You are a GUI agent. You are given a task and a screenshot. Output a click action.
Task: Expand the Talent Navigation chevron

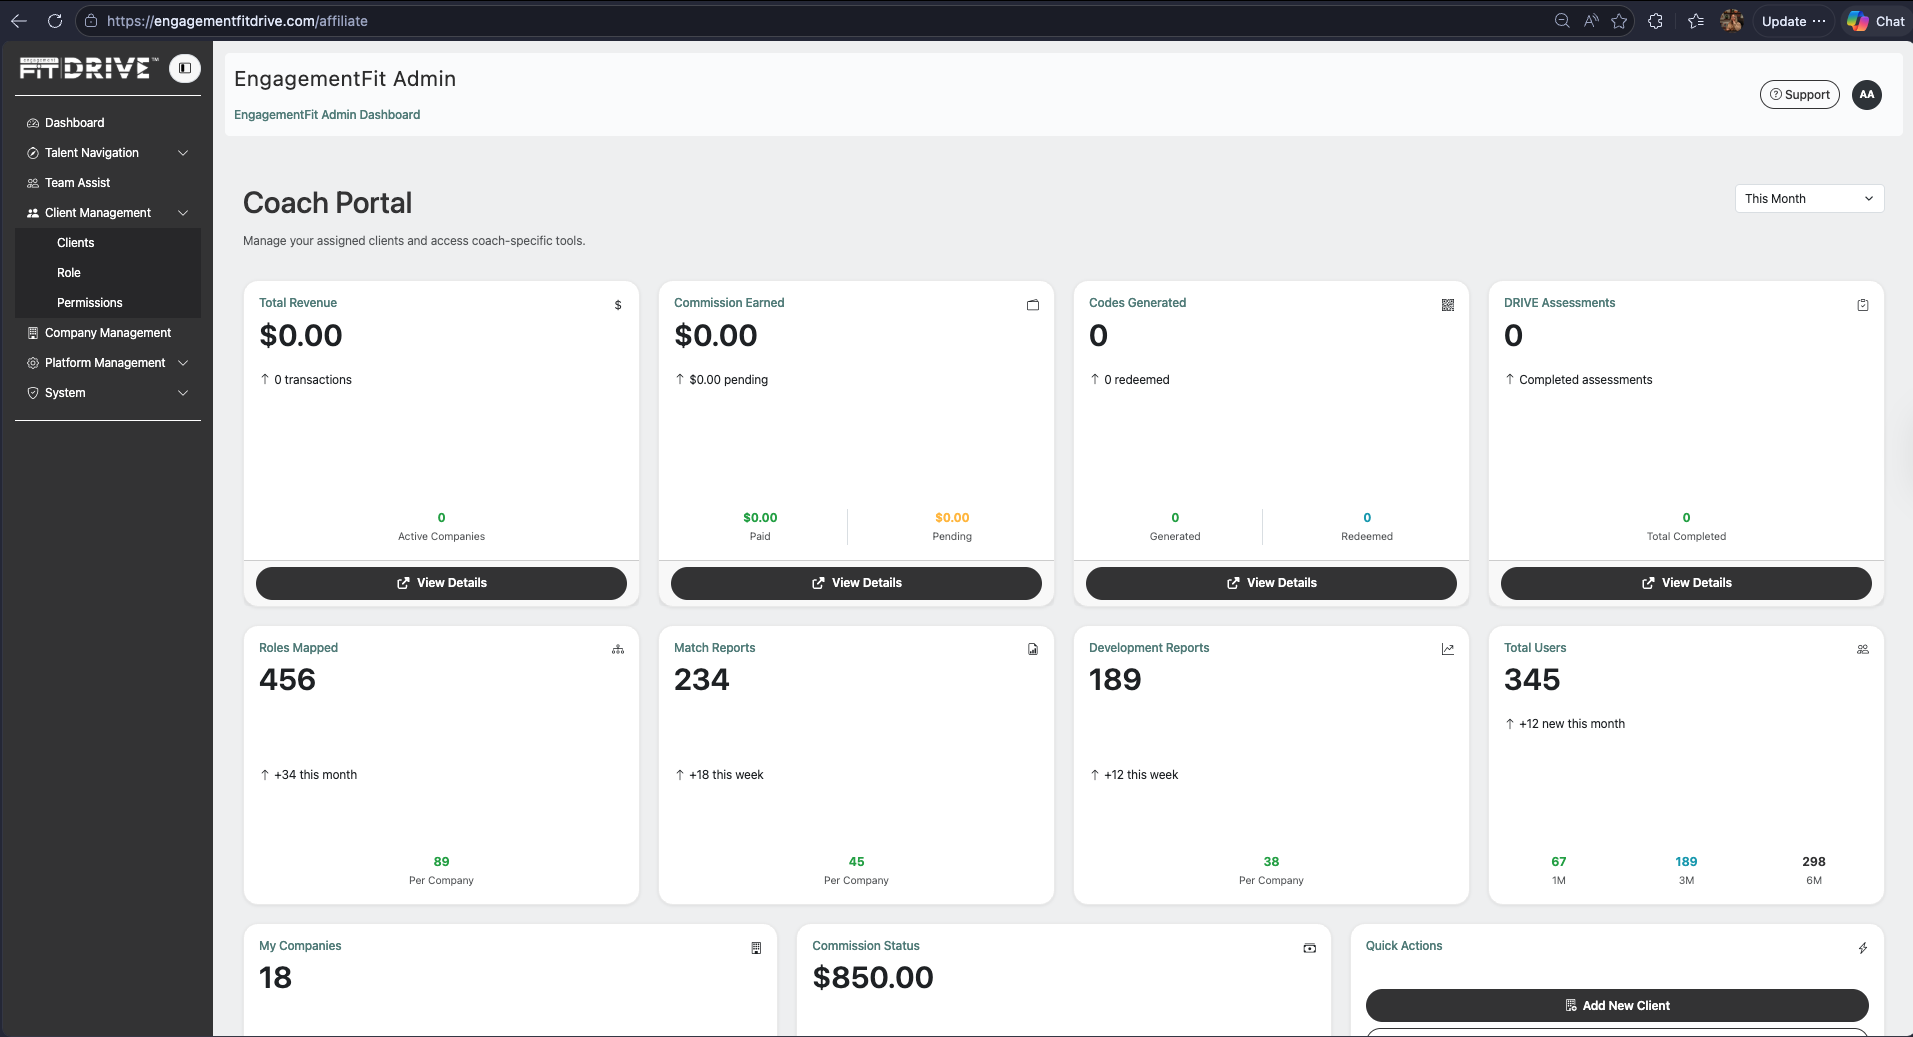click(183, 153)
